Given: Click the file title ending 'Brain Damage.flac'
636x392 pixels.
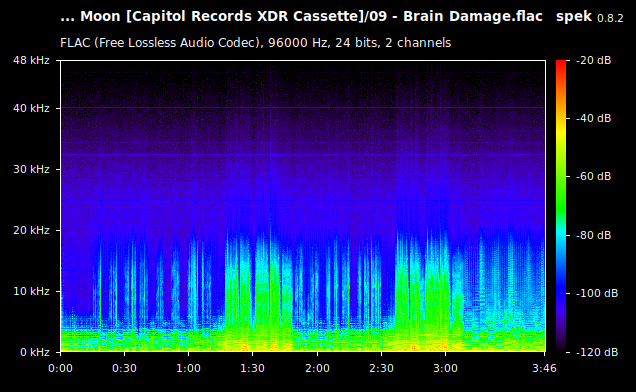Looking at the screenshot, I should [301, 16].
